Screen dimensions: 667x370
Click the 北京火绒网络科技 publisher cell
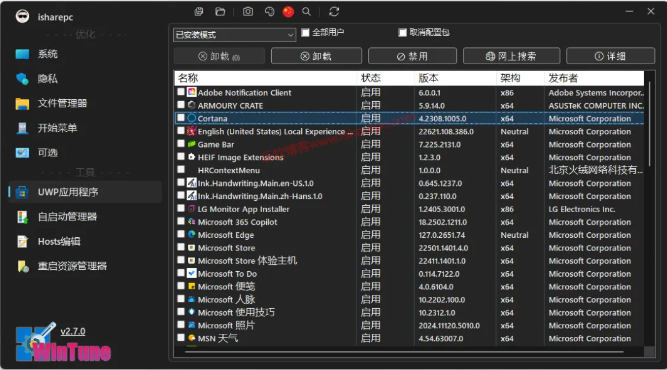596,170
